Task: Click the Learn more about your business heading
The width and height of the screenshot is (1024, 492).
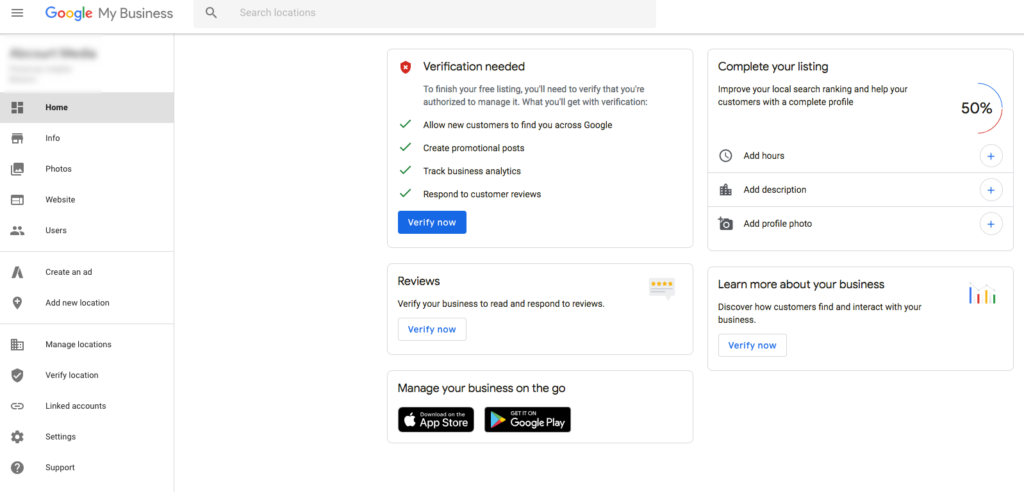Action: click(801, 285)
